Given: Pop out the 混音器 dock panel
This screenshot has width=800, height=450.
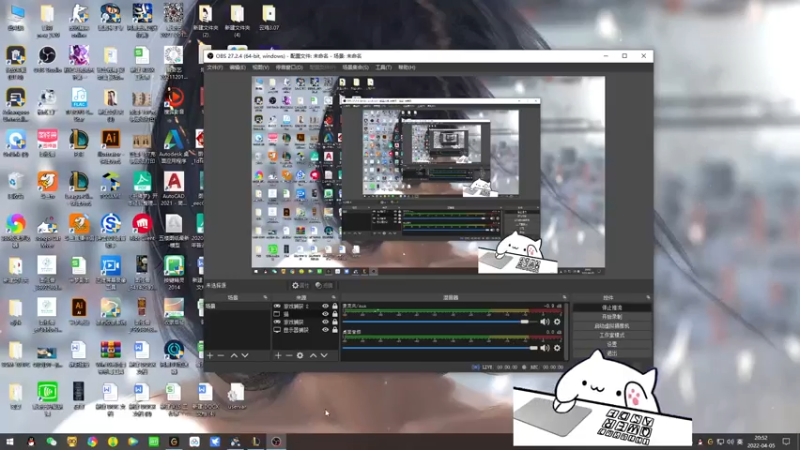Looking at the screenshot, I should pos(564,297).
